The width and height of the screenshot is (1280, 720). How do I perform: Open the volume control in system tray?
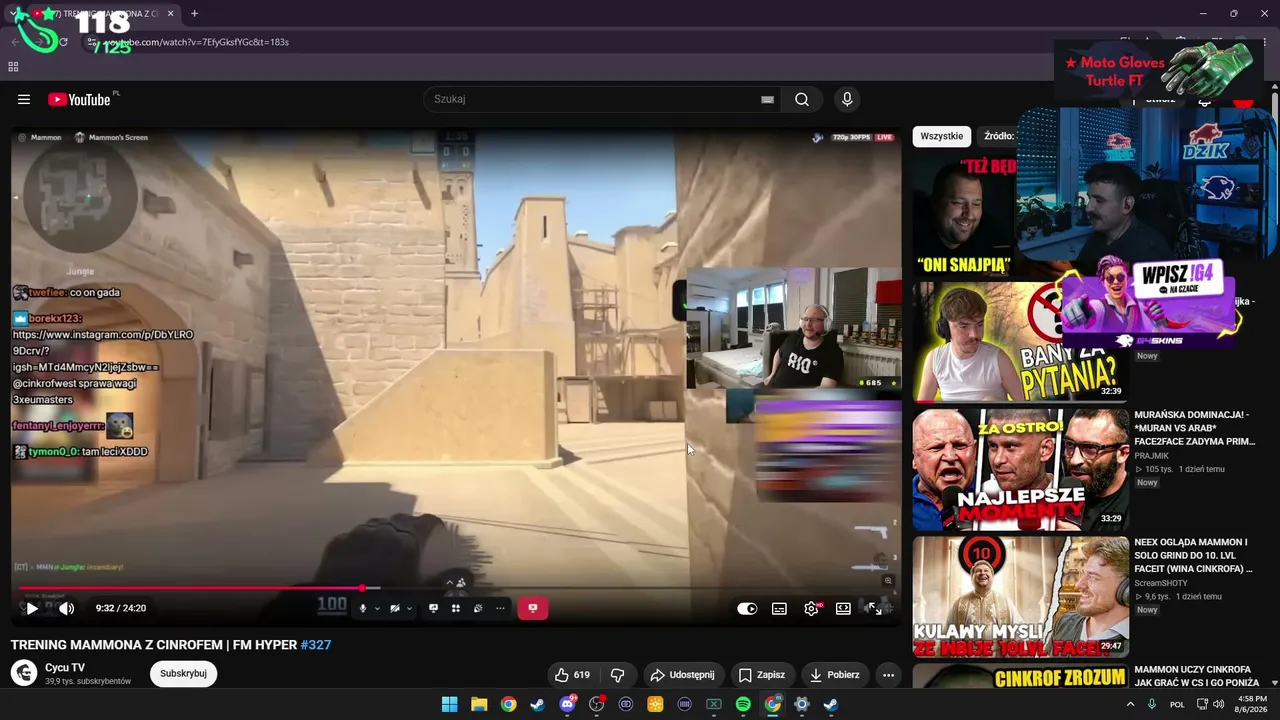[x=1218, y=704]
